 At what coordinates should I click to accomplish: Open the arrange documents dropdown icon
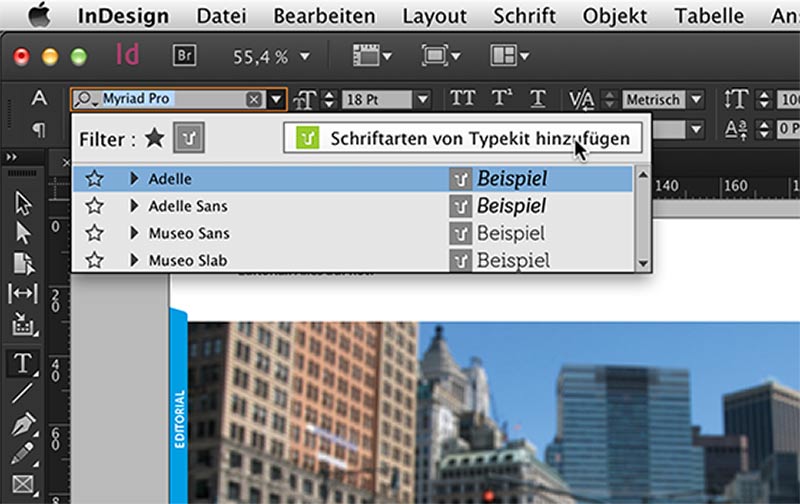509,55
